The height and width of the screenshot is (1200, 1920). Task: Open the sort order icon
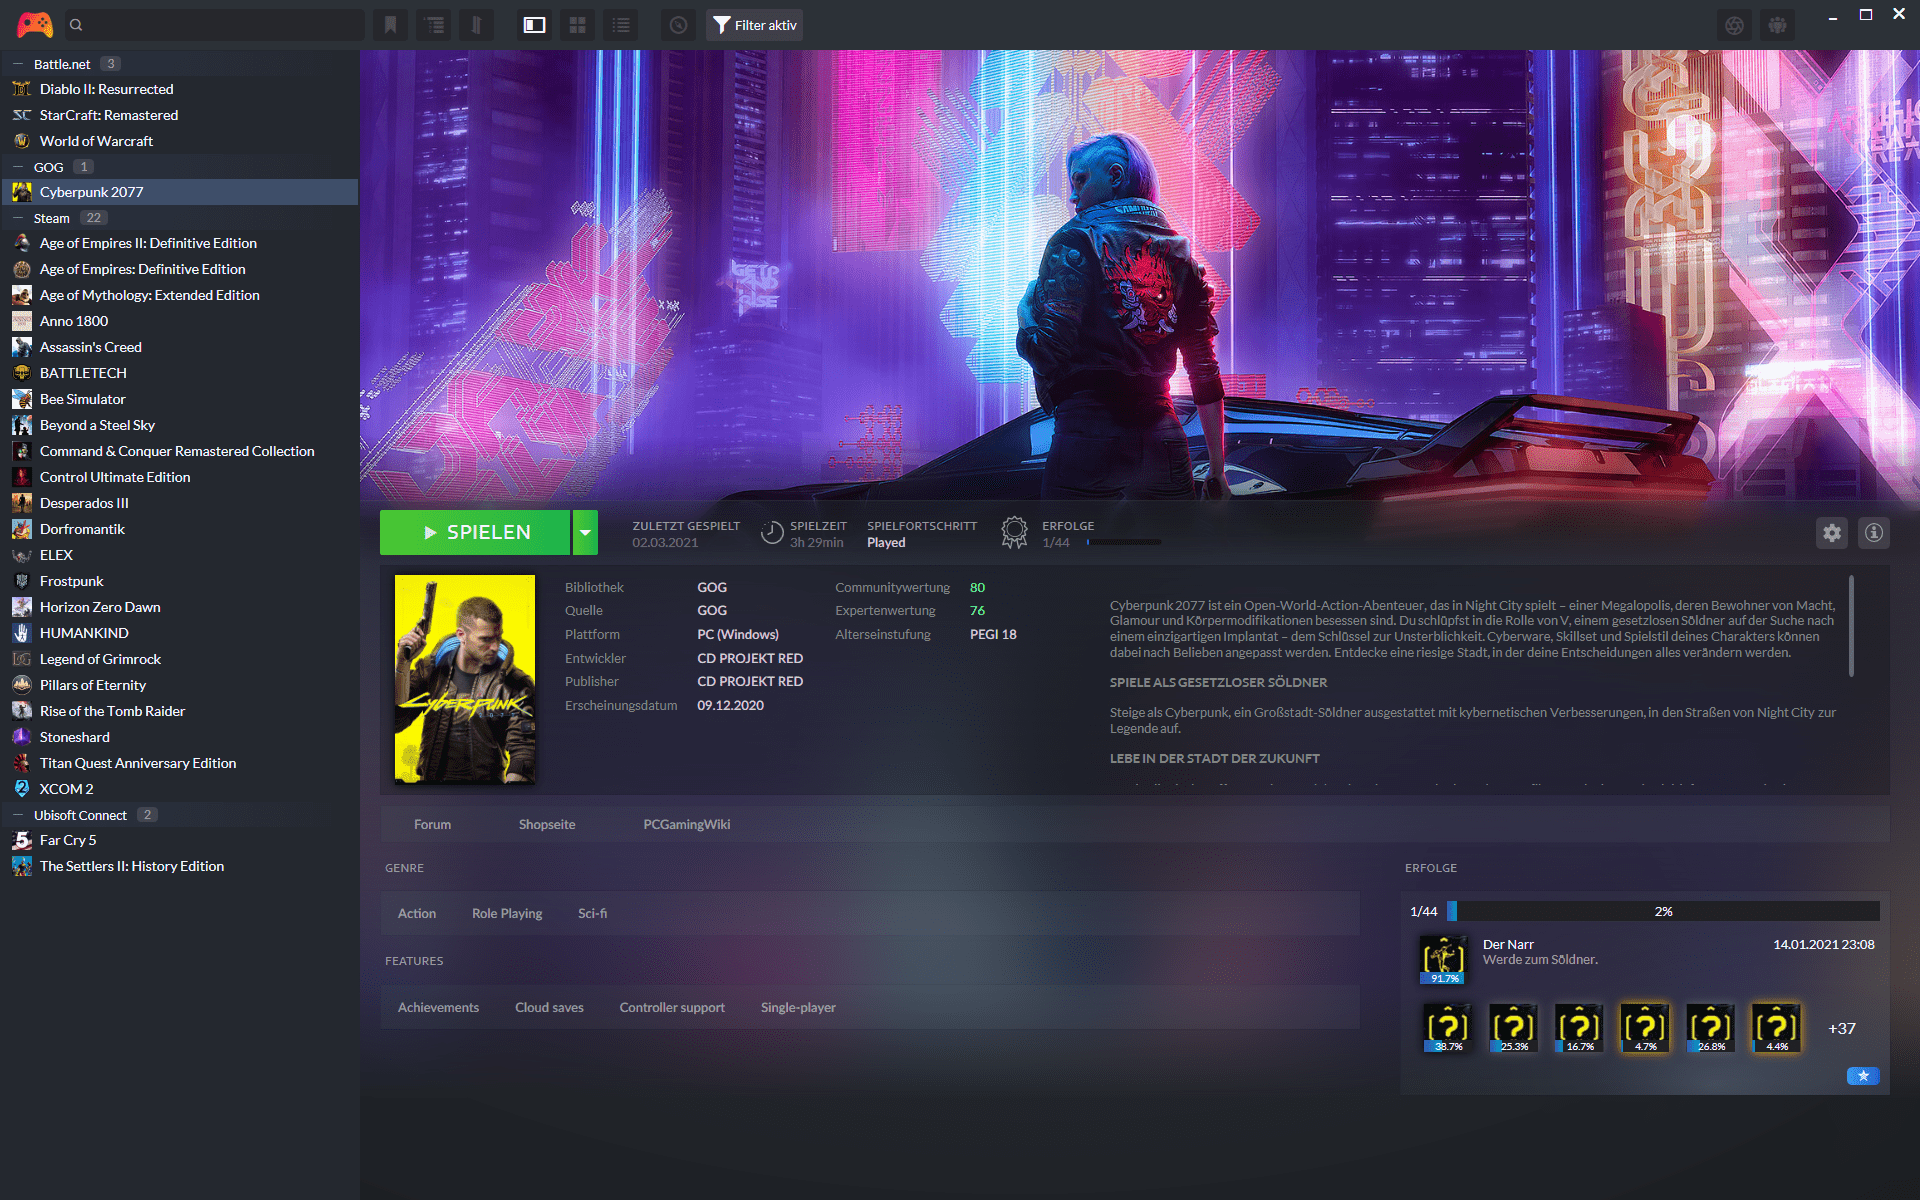pyautogui.click(x=477, y=25)
